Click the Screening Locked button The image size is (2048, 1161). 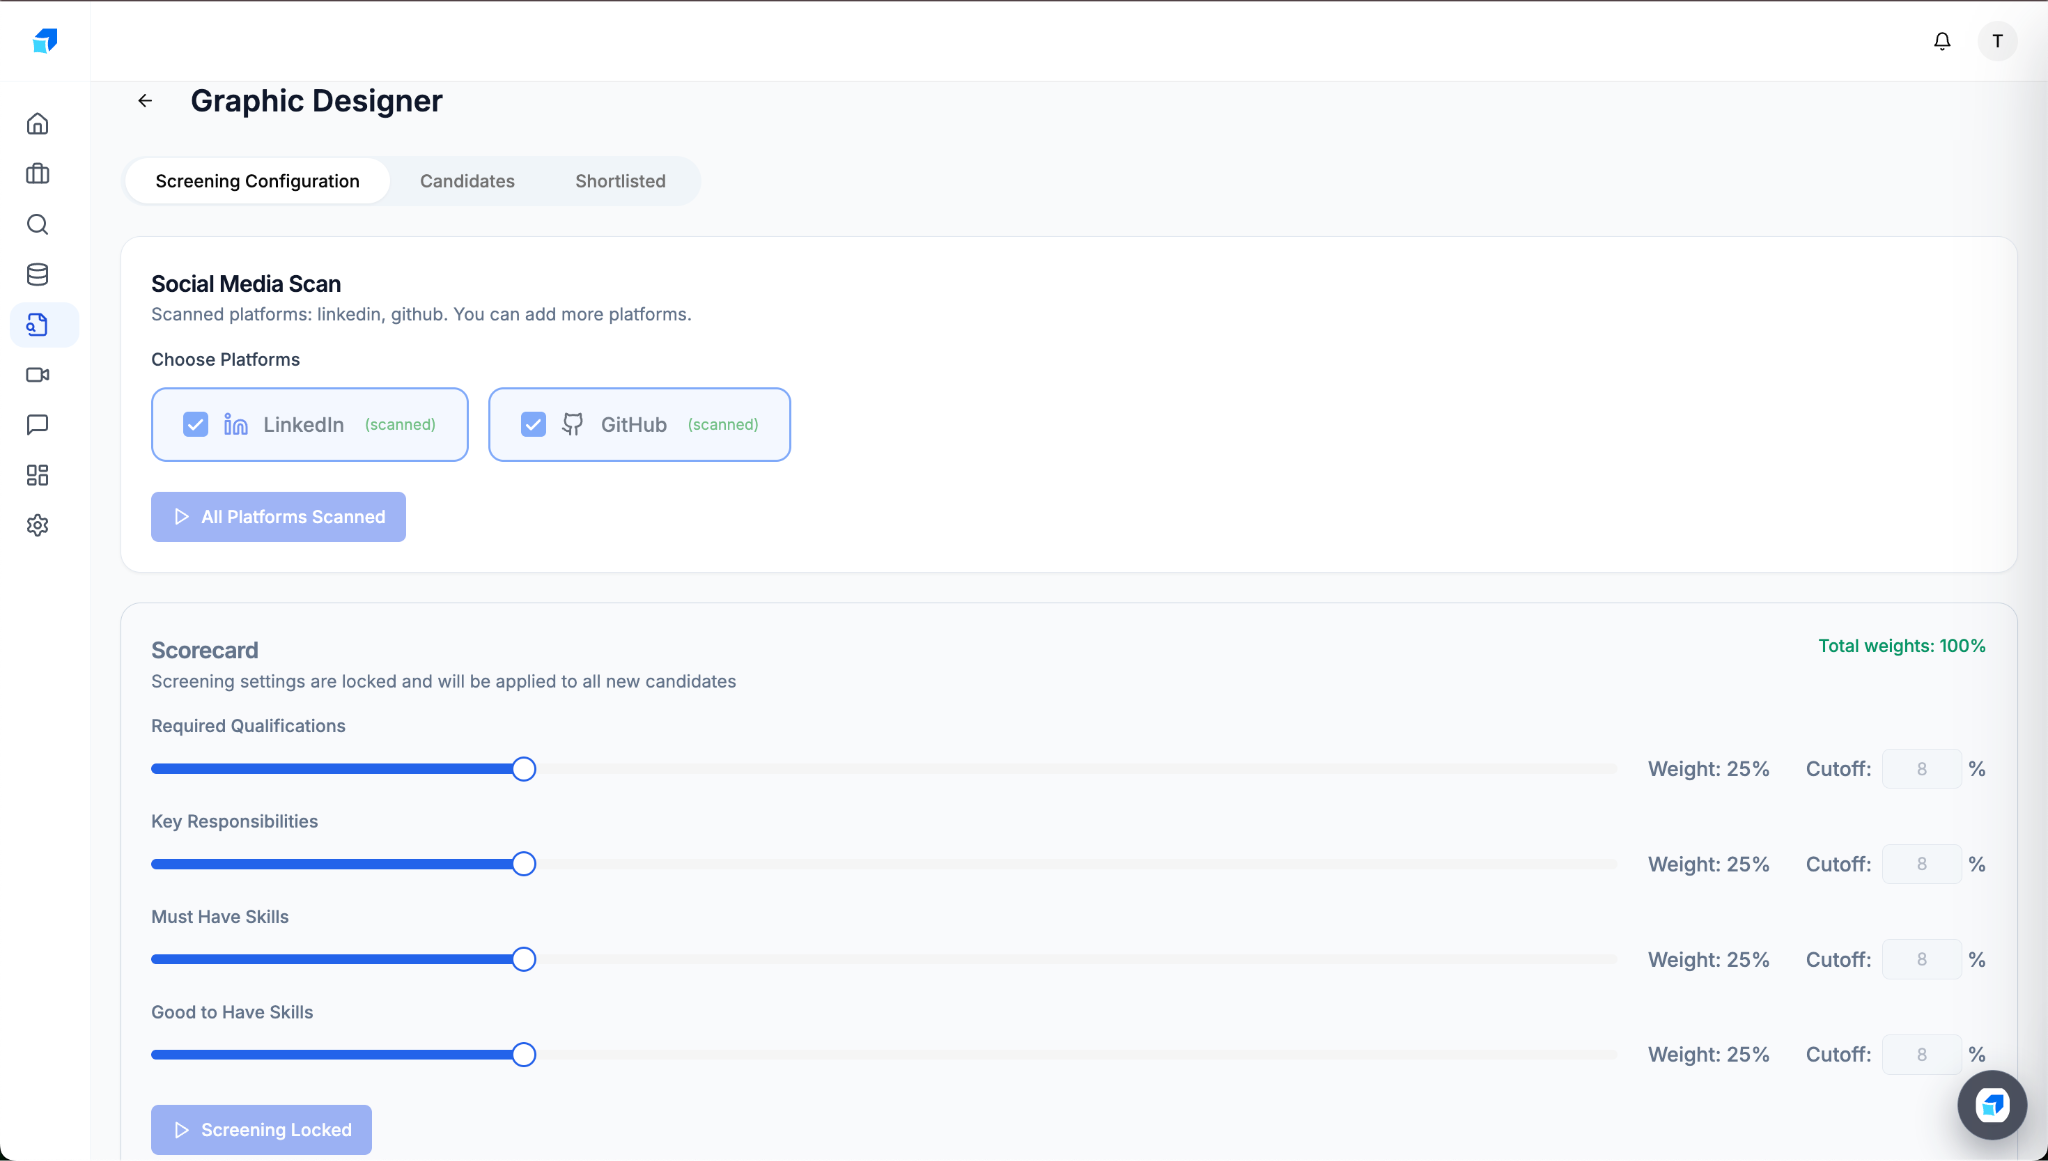pyautogui.click(x=260, y=1129)
